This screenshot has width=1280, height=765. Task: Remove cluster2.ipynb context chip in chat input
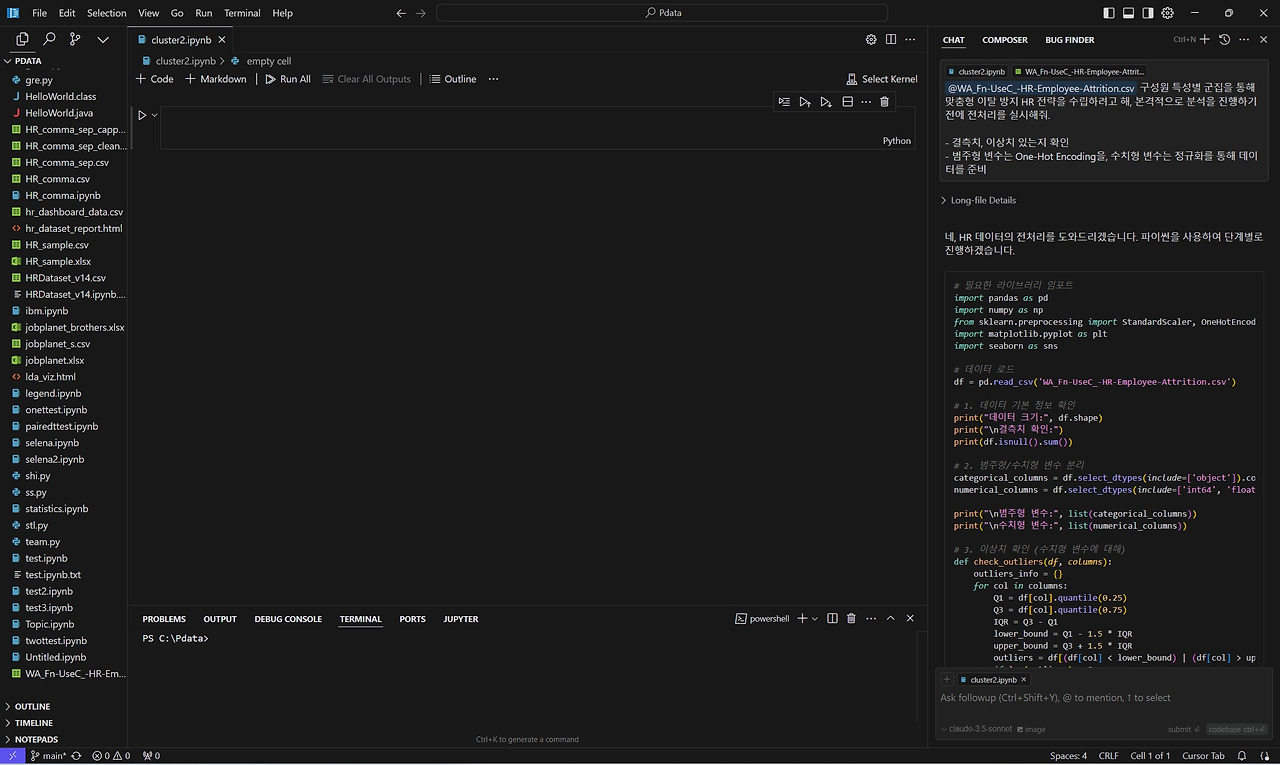click(1023, 680)
